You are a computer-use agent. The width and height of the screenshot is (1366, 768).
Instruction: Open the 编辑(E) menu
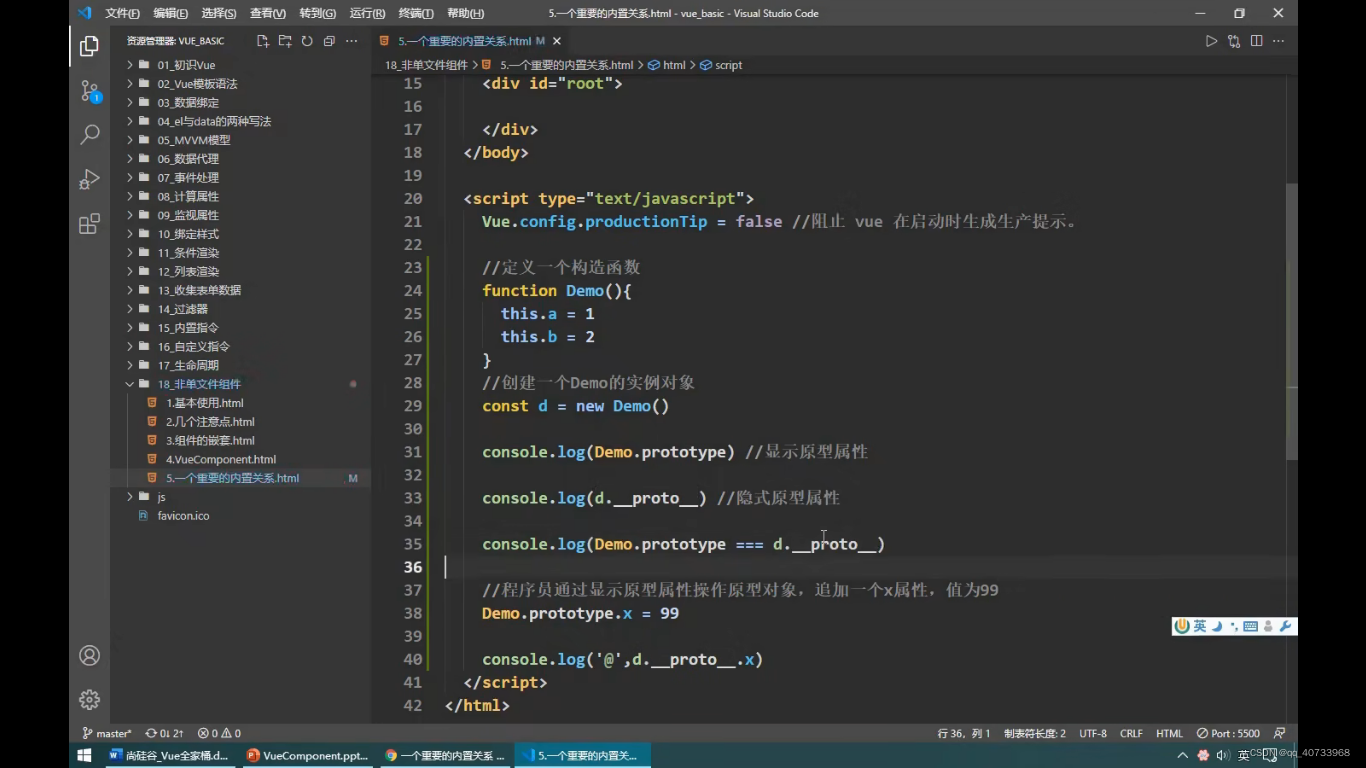click(x=170, y=13)
